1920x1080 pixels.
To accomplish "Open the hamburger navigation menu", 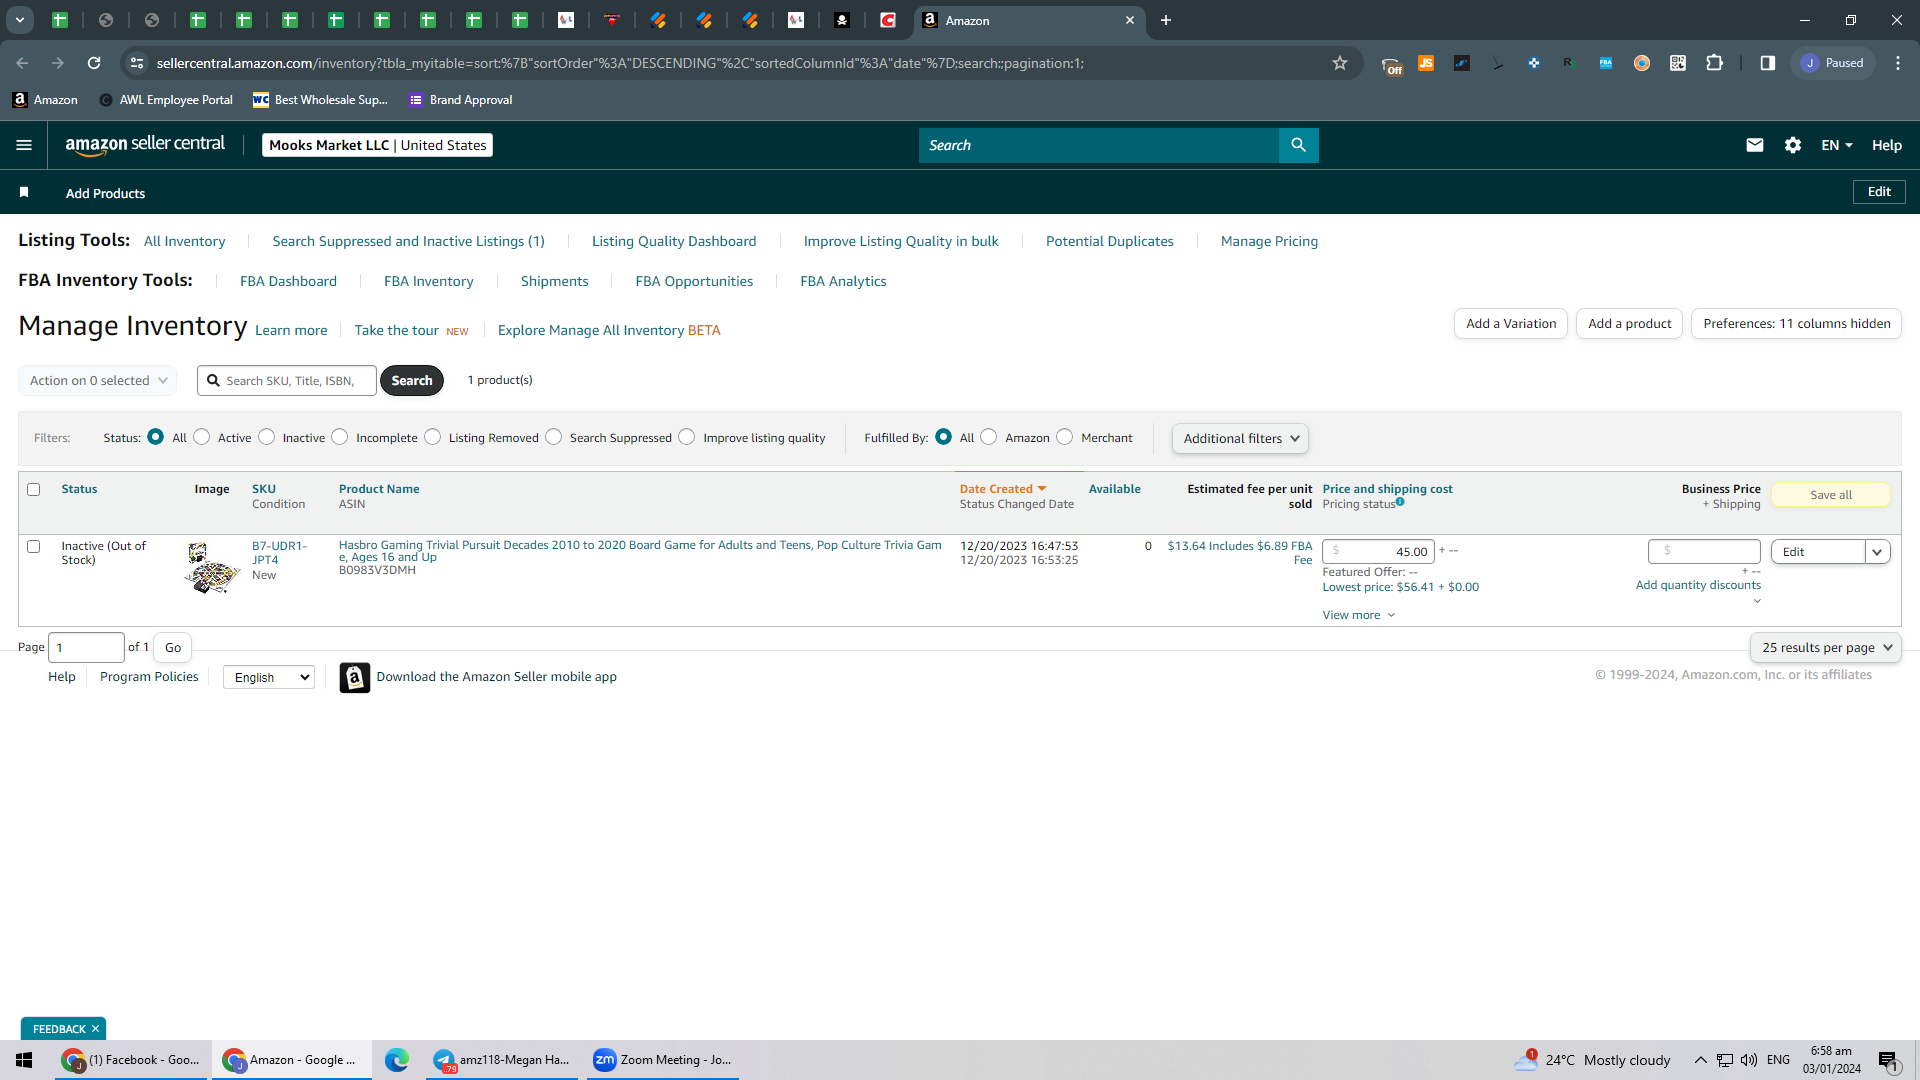I will (24, 145).
